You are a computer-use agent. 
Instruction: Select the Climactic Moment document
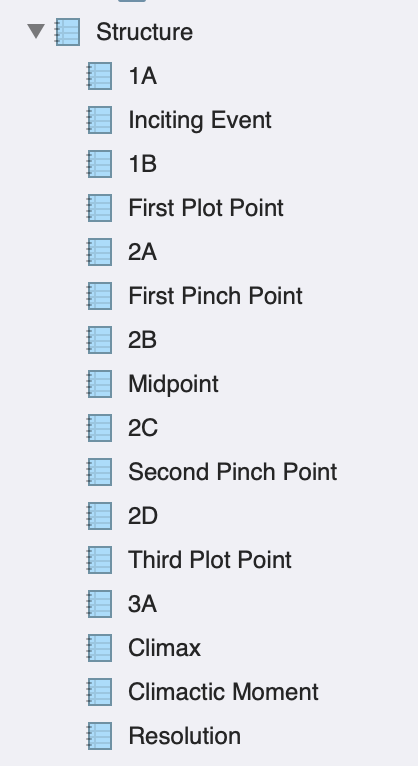tap(223, 692)
